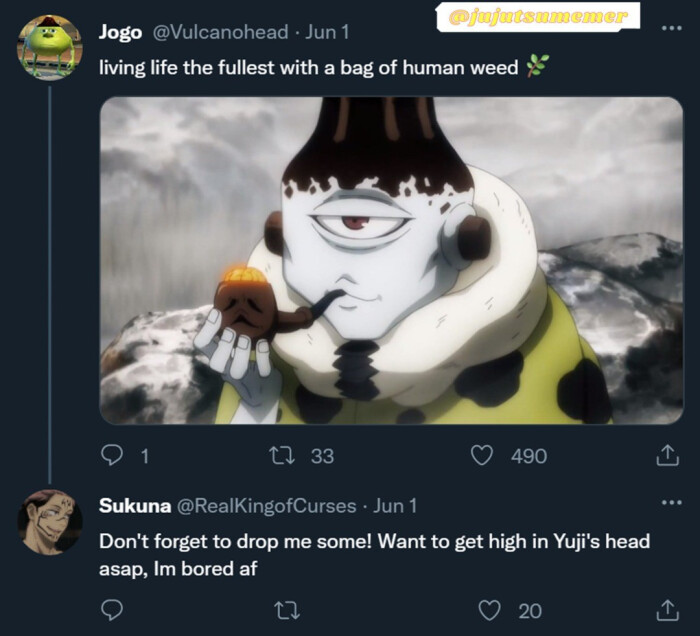Viewport: 700px width, 636px height.
Task: Click the Sukuna display name
Action: point(133,506)
